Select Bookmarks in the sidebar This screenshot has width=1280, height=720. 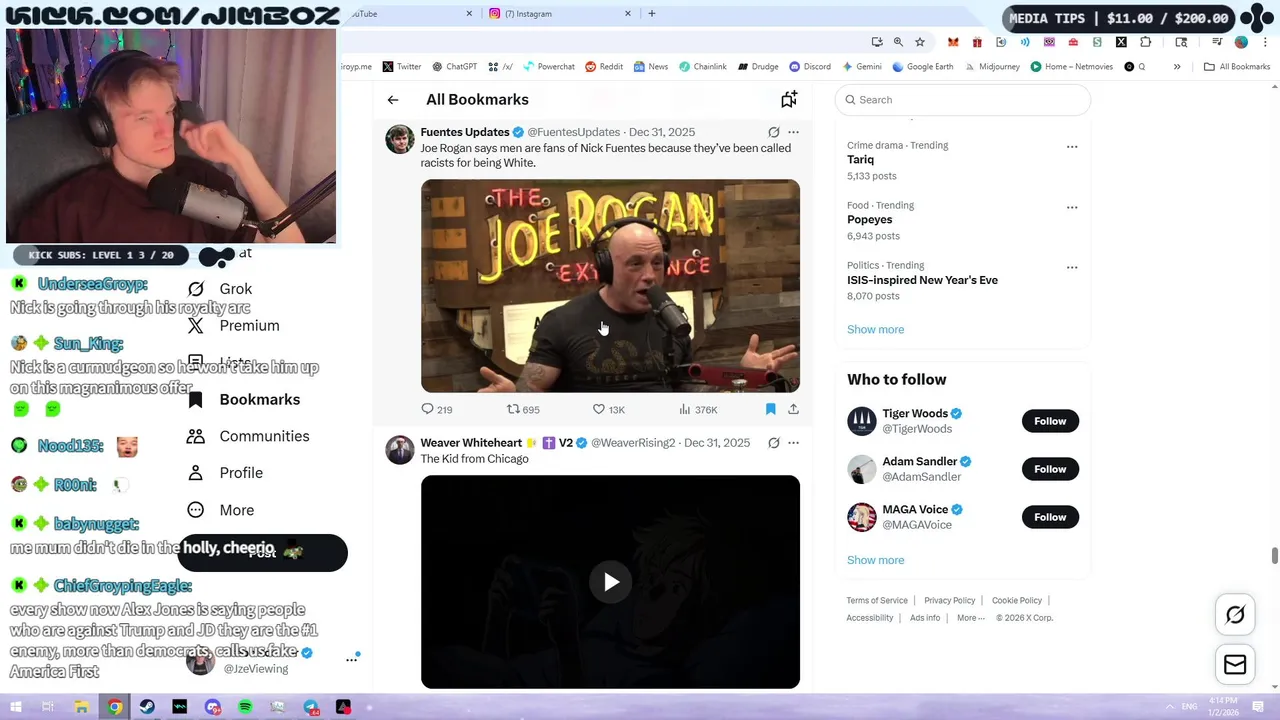click(245, 400)
